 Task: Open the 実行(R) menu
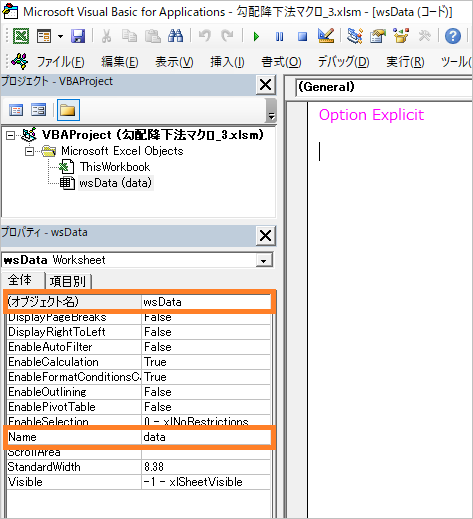pos(405,62)
